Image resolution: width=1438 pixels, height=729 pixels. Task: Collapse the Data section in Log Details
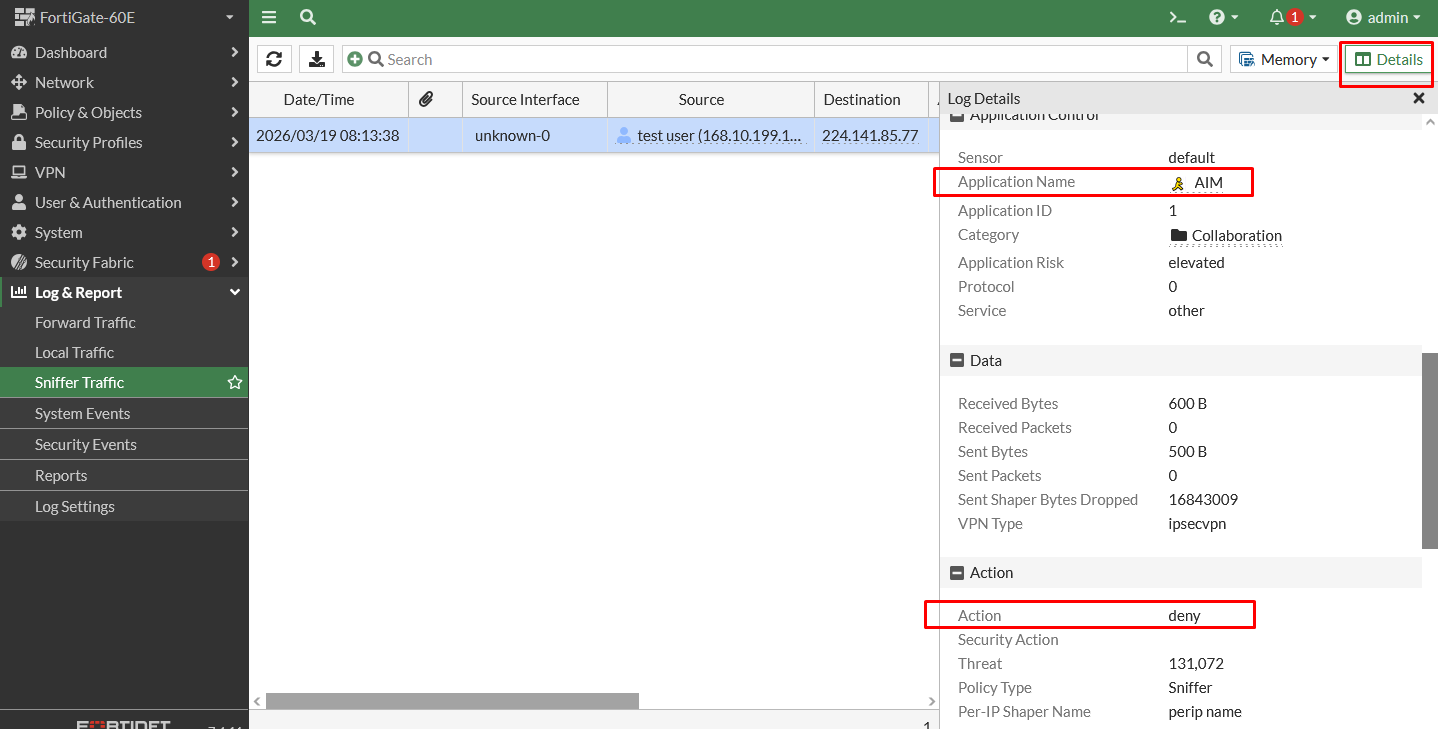pyautogui.click(x=957, y=360)
